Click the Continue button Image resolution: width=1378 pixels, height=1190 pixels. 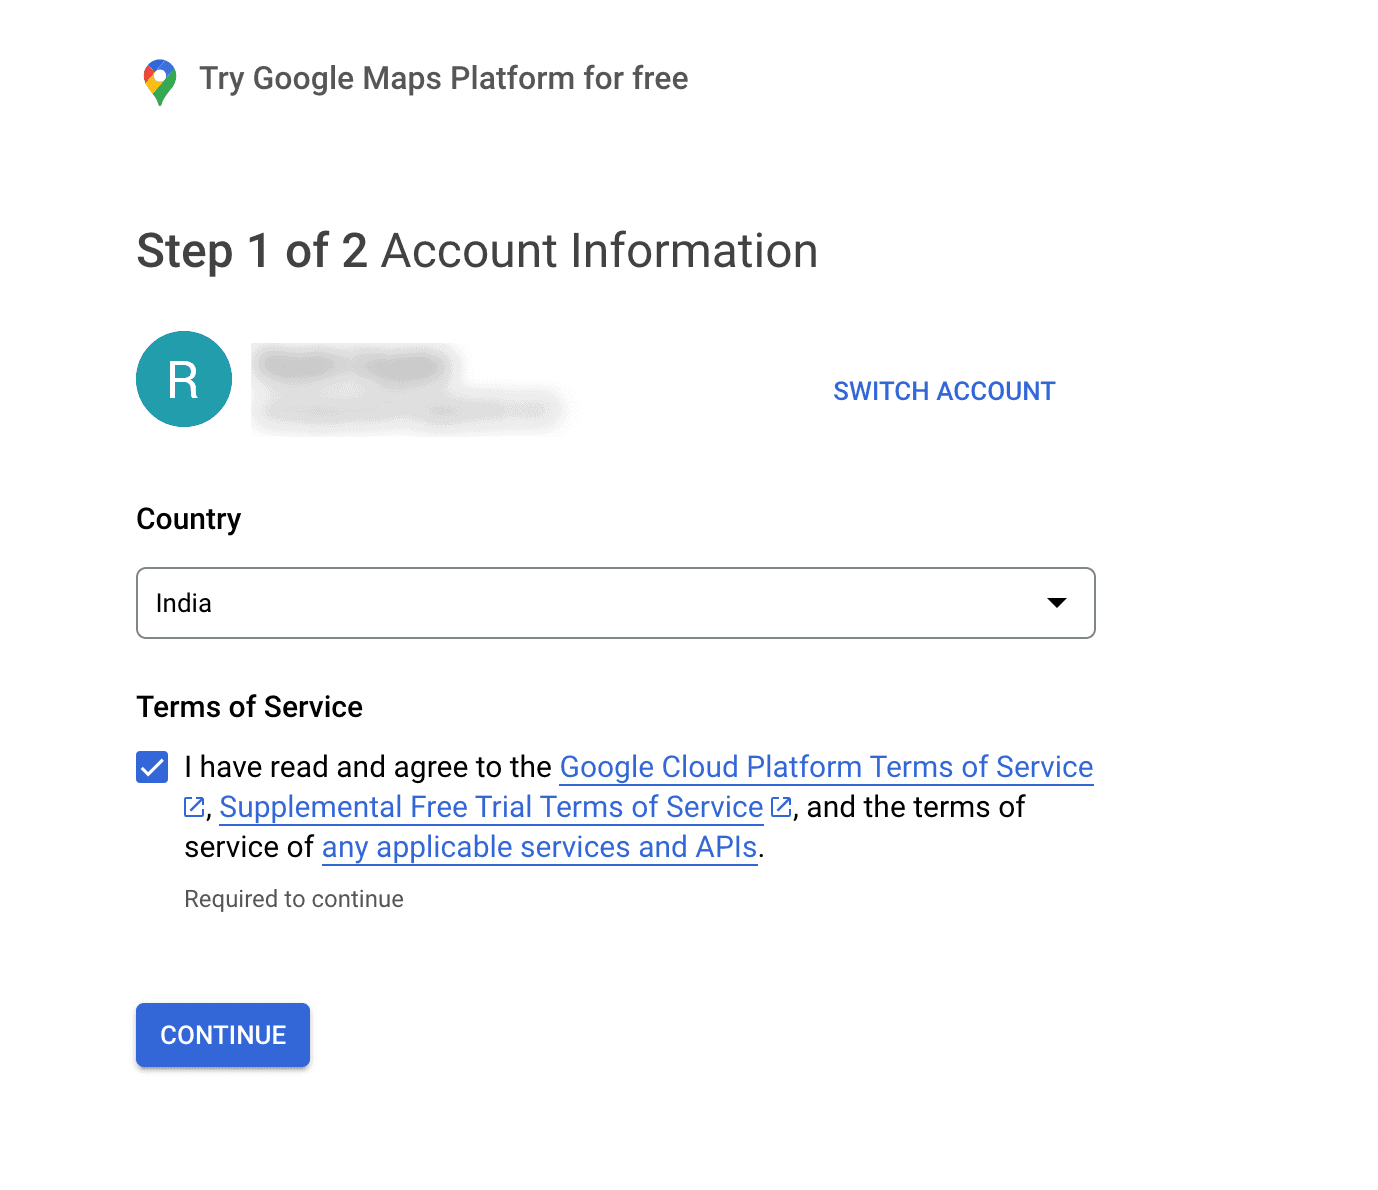(x=223, y=1035)
